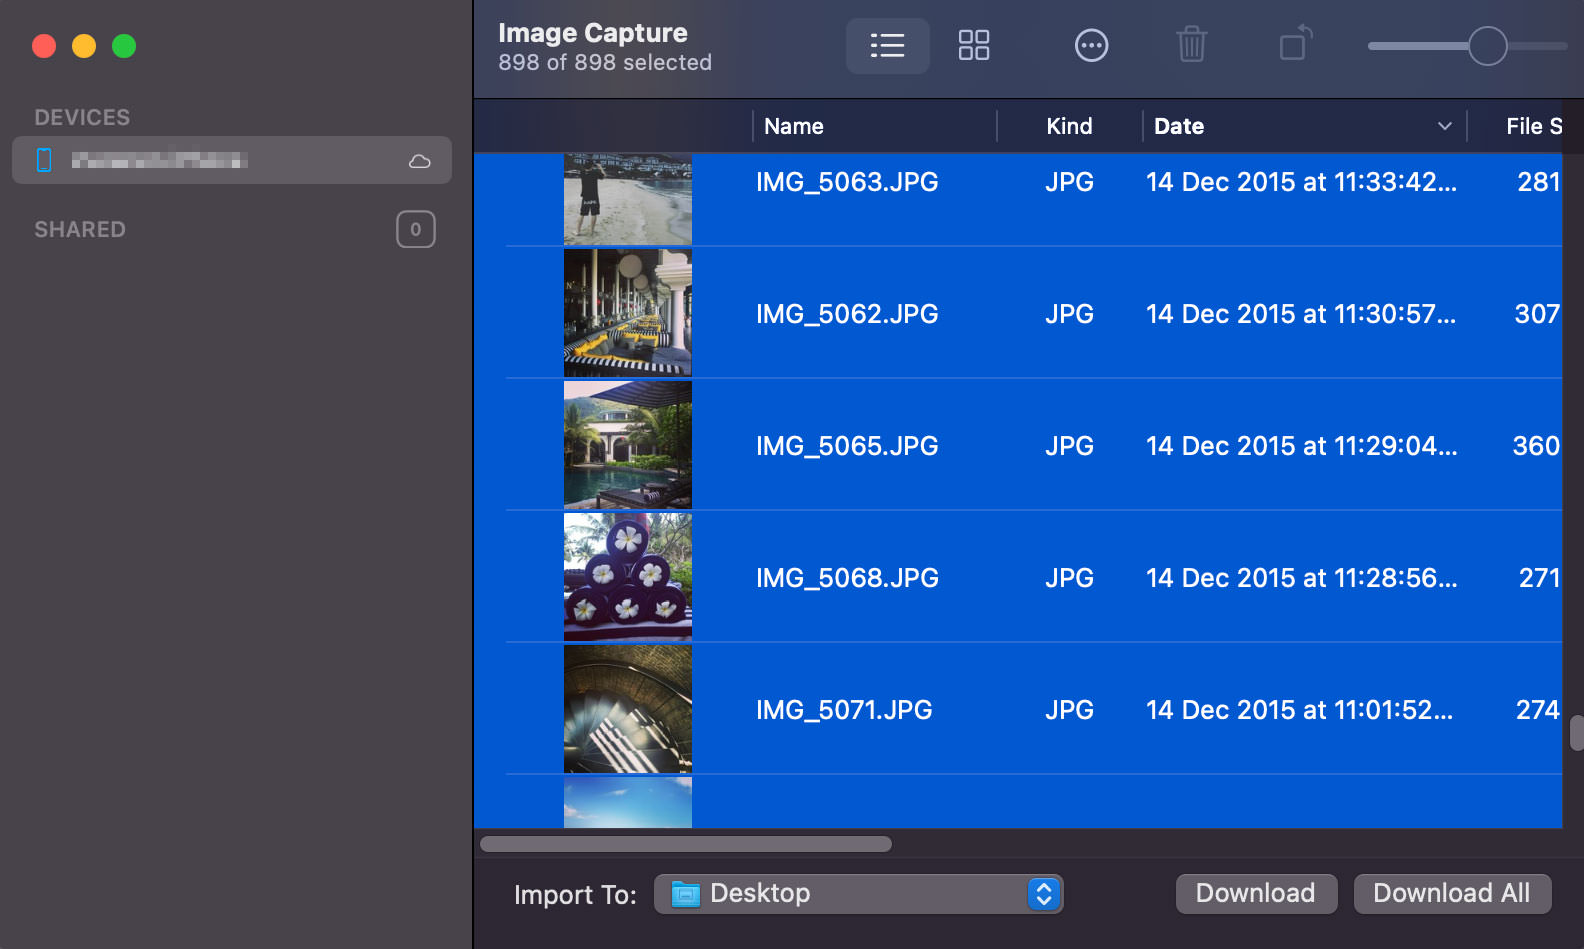Click the thumbnail size slider track

1467,46
